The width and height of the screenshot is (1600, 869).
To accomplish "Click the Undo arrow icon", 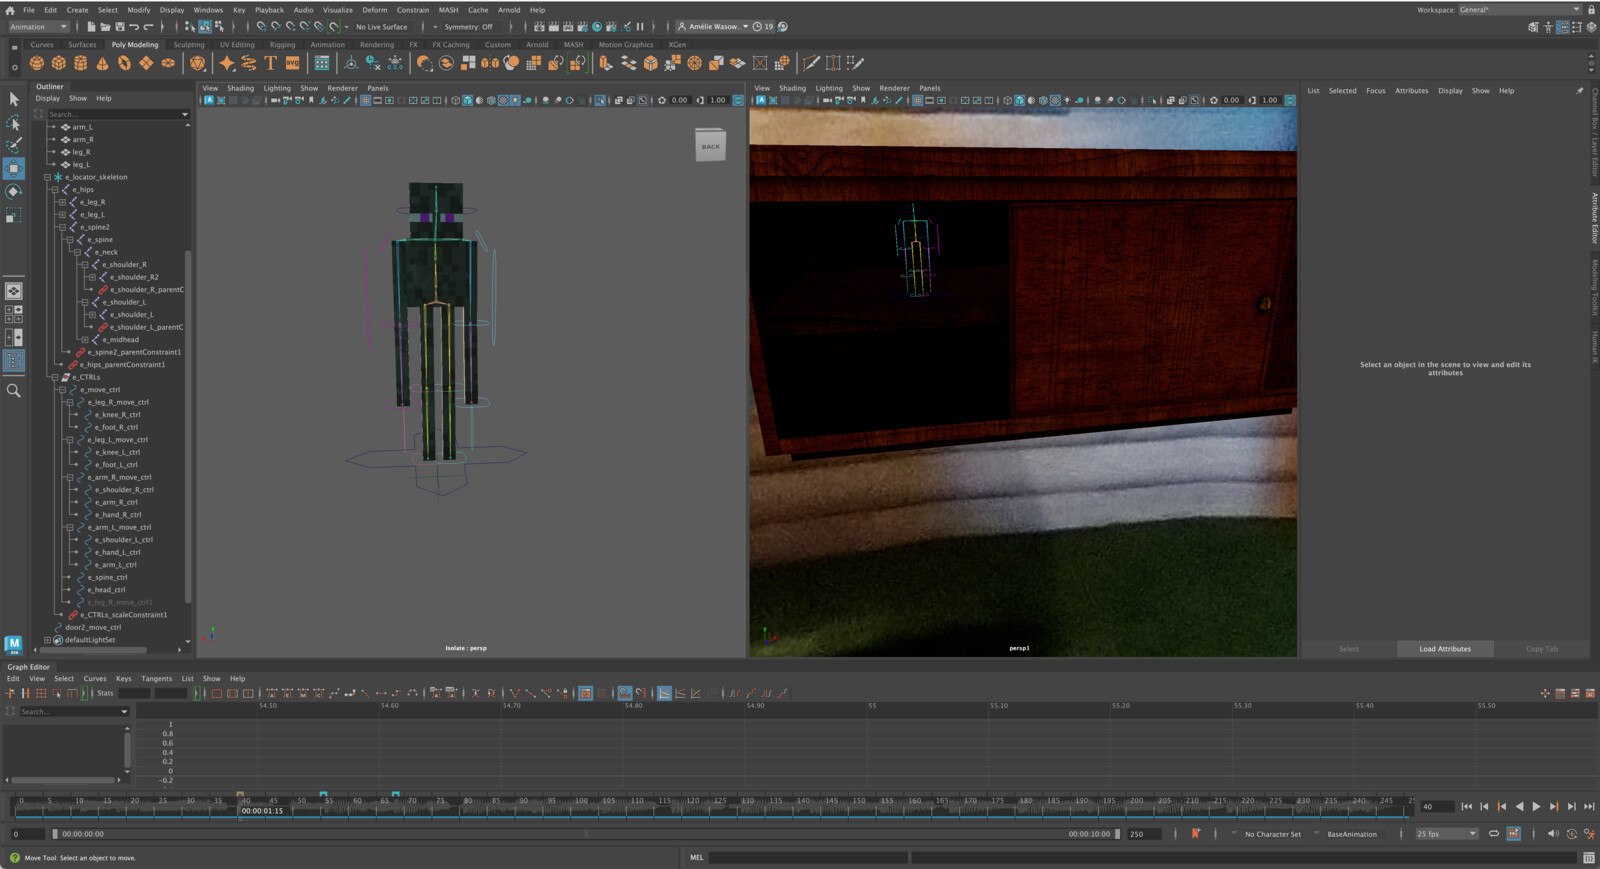I will (133, 27).
